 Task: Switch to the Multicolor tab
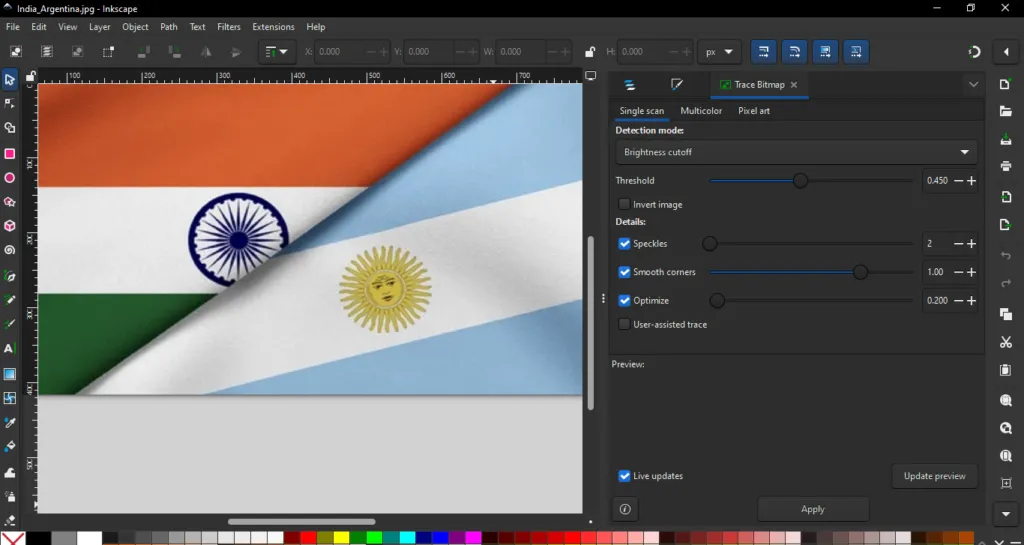[701, 111]
